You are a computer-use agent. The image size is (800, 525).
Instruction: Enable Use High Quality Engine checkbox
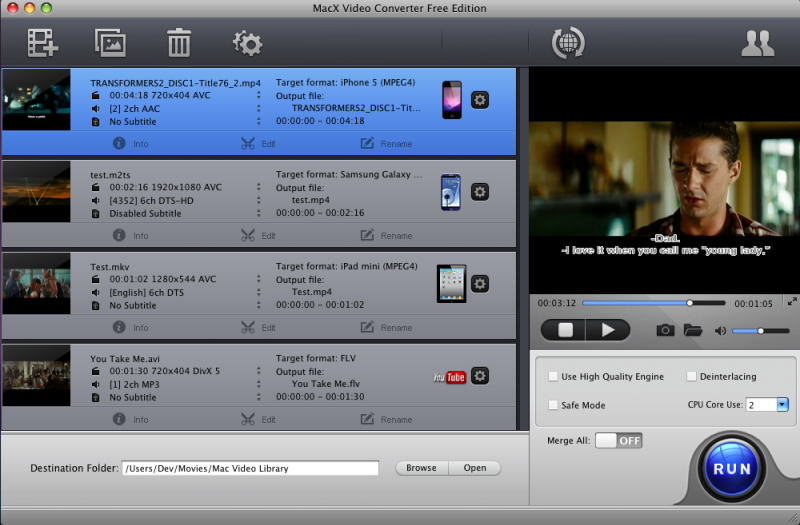pyautogui.click(x=553, y=377)
